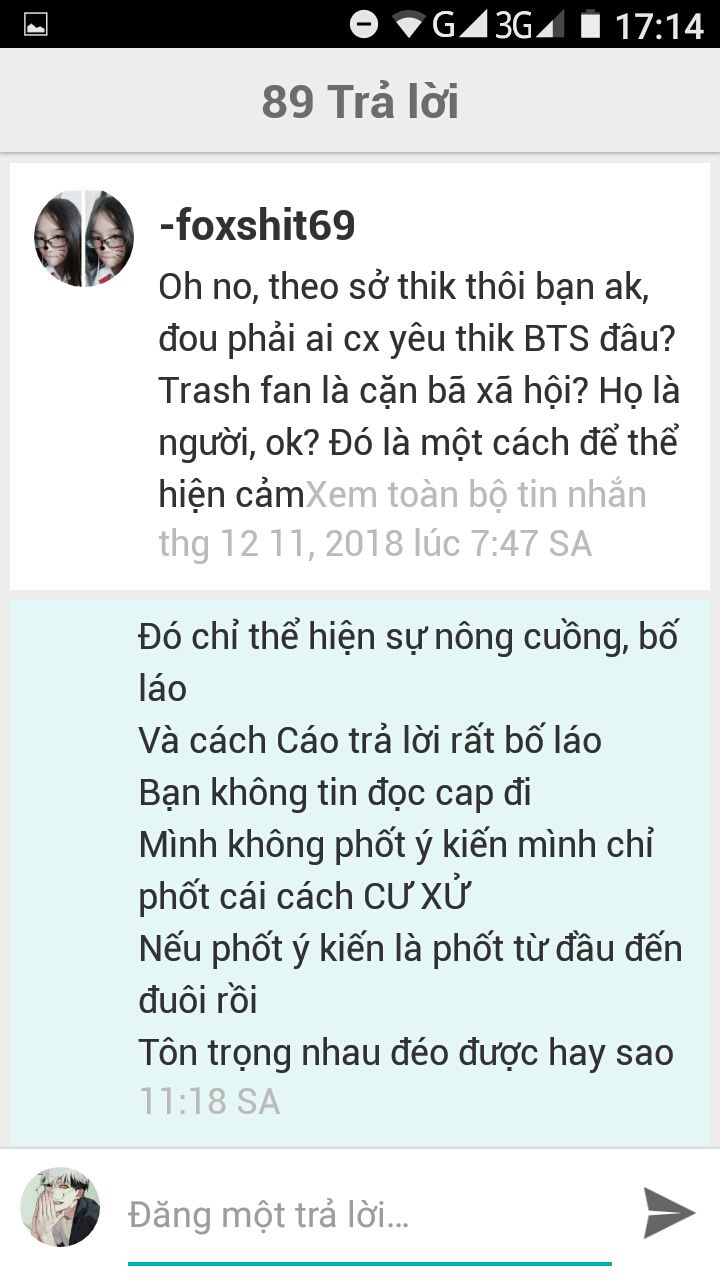Tap the "89 Trả lời" header title
The image size is (720, 1280).
pyautogui.click(x=360, y=101)
